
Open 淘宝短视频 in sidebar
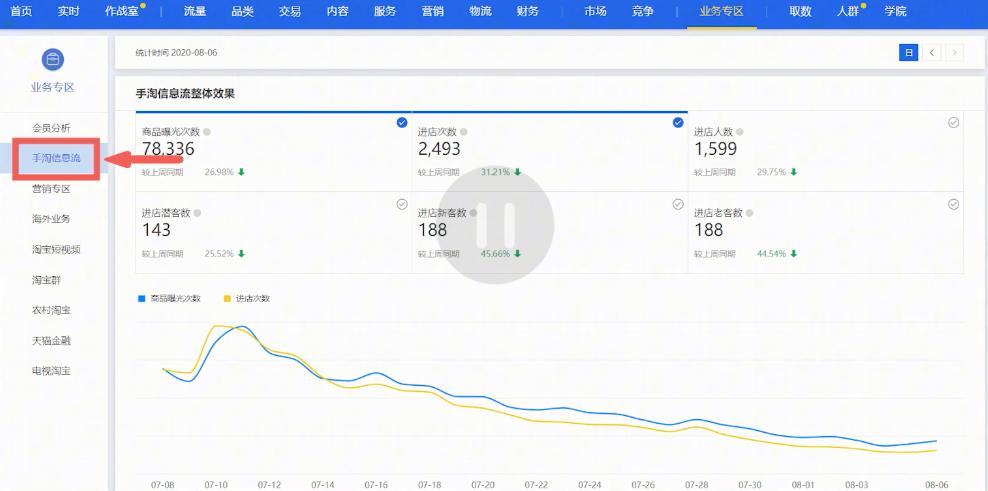click(57, 249)
